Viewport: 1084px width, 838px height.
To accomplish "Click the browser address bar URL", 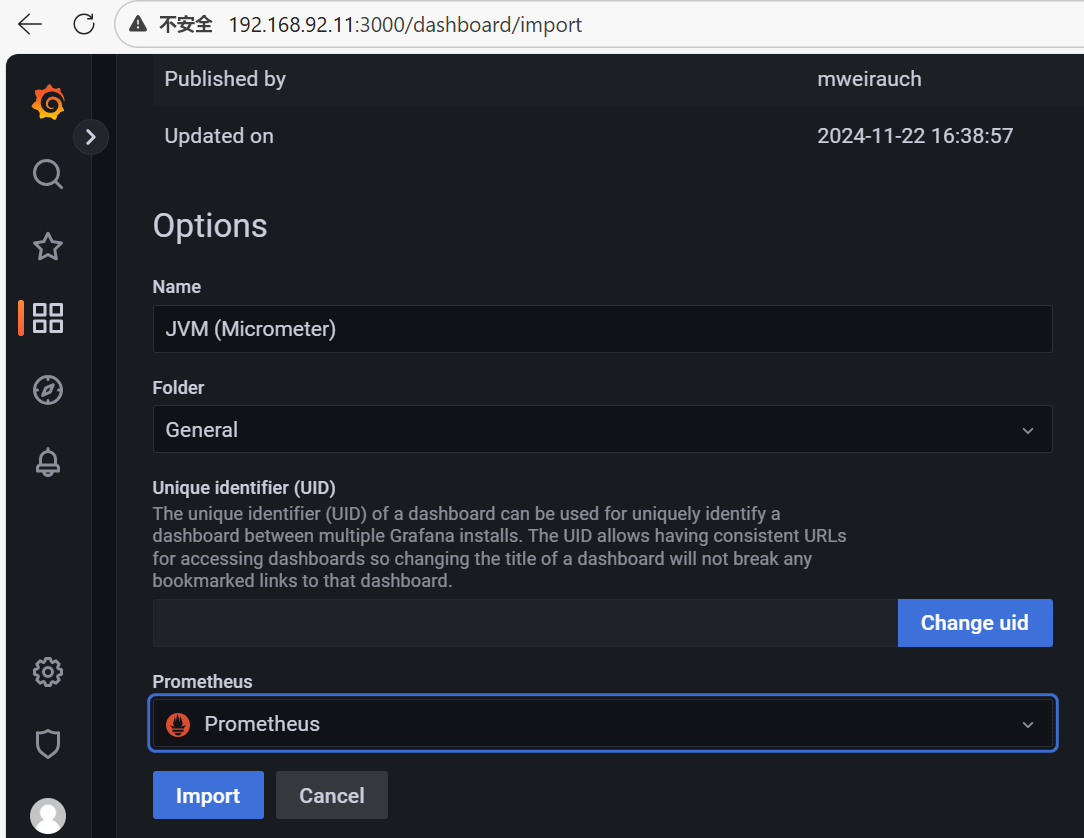I will [x=405, y=25].
